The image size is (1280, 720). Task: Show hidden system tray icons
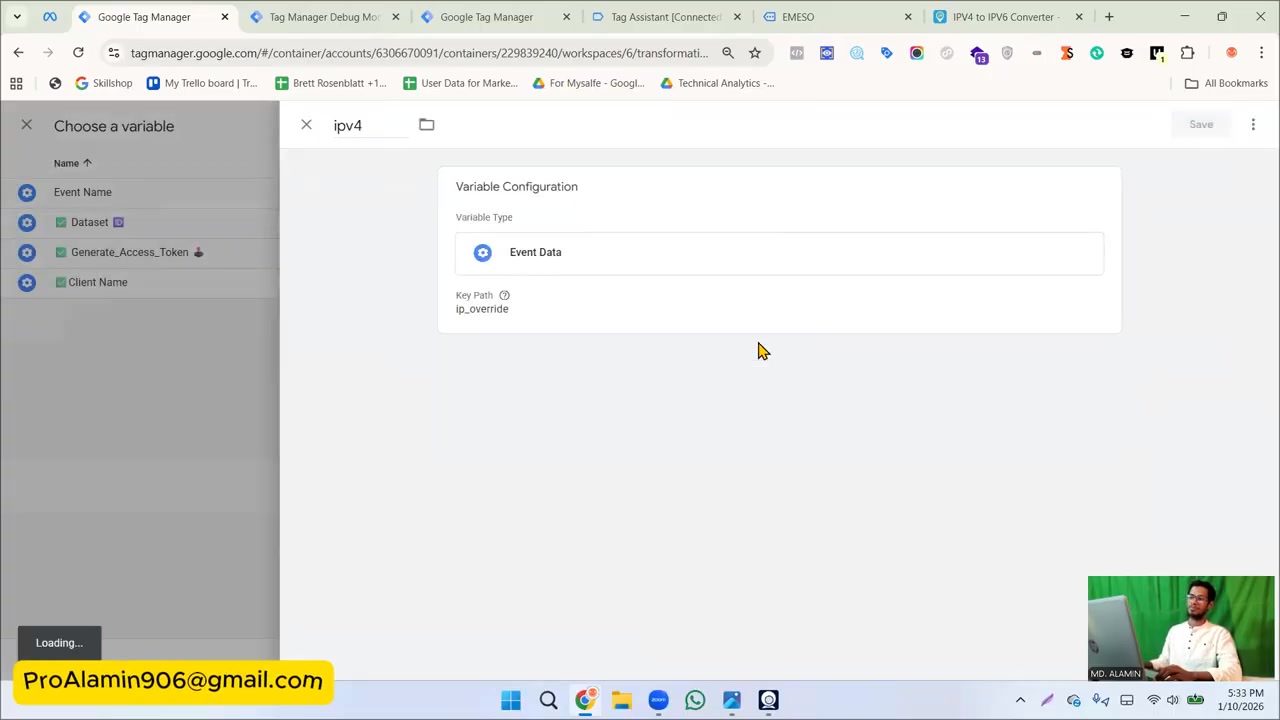tap(1020, 700)
